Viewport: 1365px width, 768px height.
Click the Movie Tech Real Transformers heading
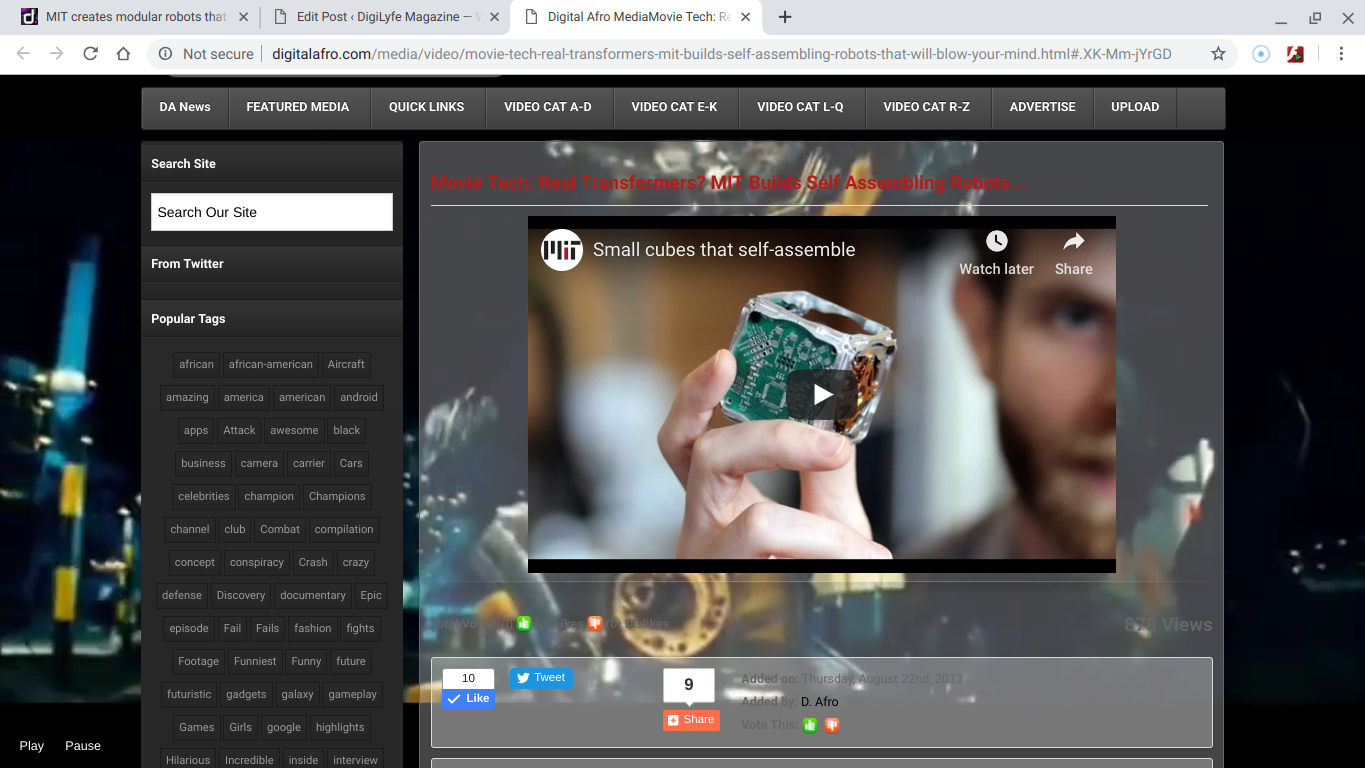click(x=729, y=183)
